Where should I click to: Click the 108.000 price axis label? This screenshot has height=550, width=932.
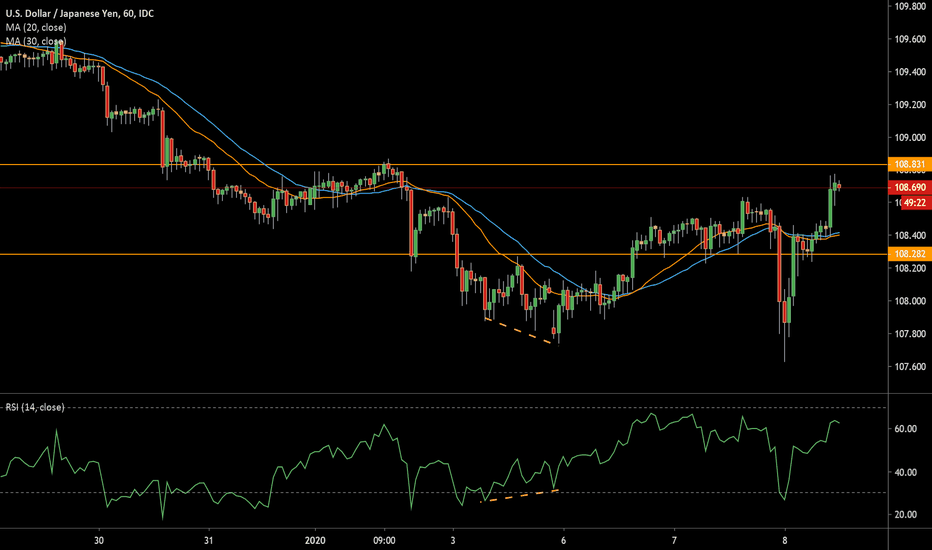click(x=910, y=301)
